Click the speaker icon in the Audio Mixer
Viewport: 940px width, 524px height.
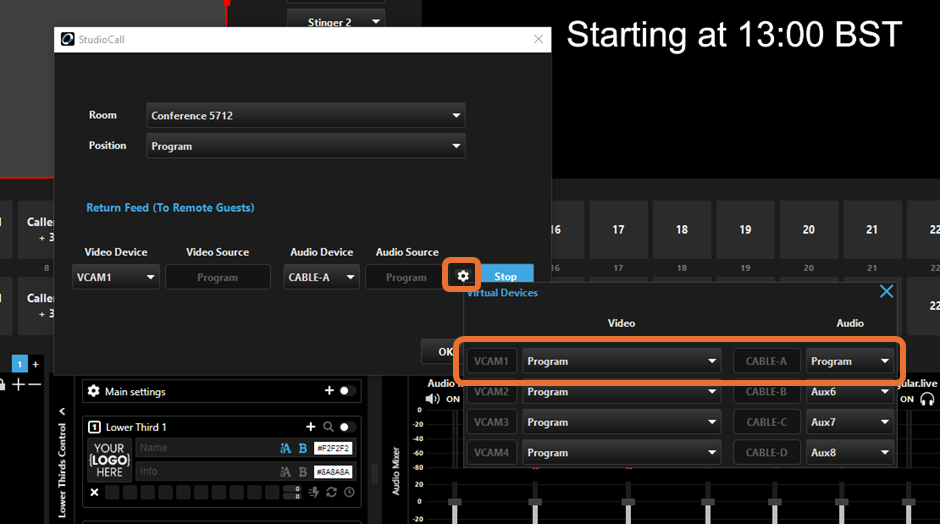[x=432, y=399]
